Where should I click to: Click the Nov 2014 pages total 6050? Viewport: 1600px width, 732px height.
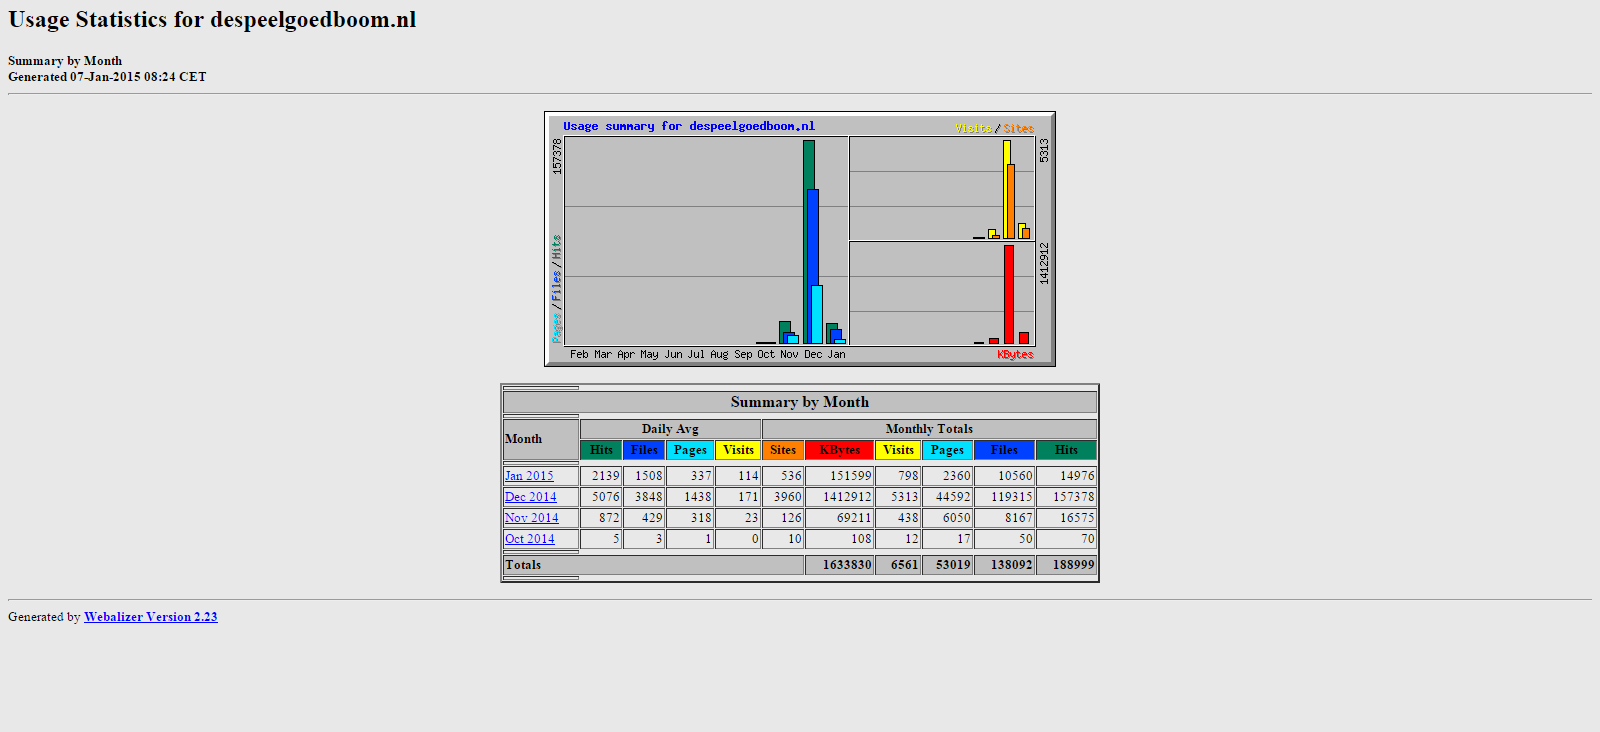pos(947,518)
